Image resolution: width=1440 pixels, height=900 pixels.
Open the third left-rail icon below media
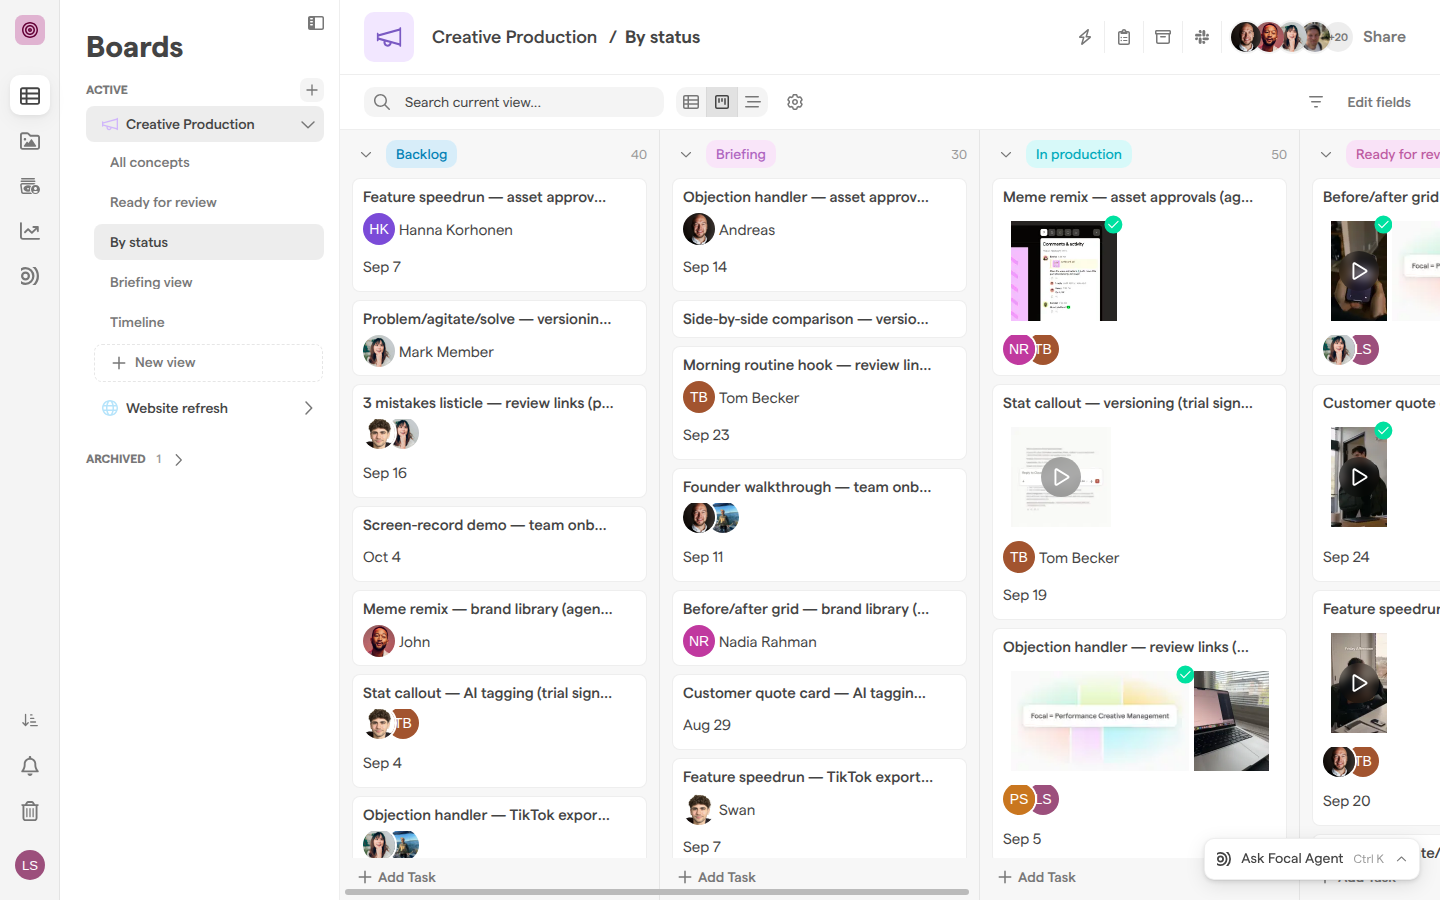click(30, 186)
